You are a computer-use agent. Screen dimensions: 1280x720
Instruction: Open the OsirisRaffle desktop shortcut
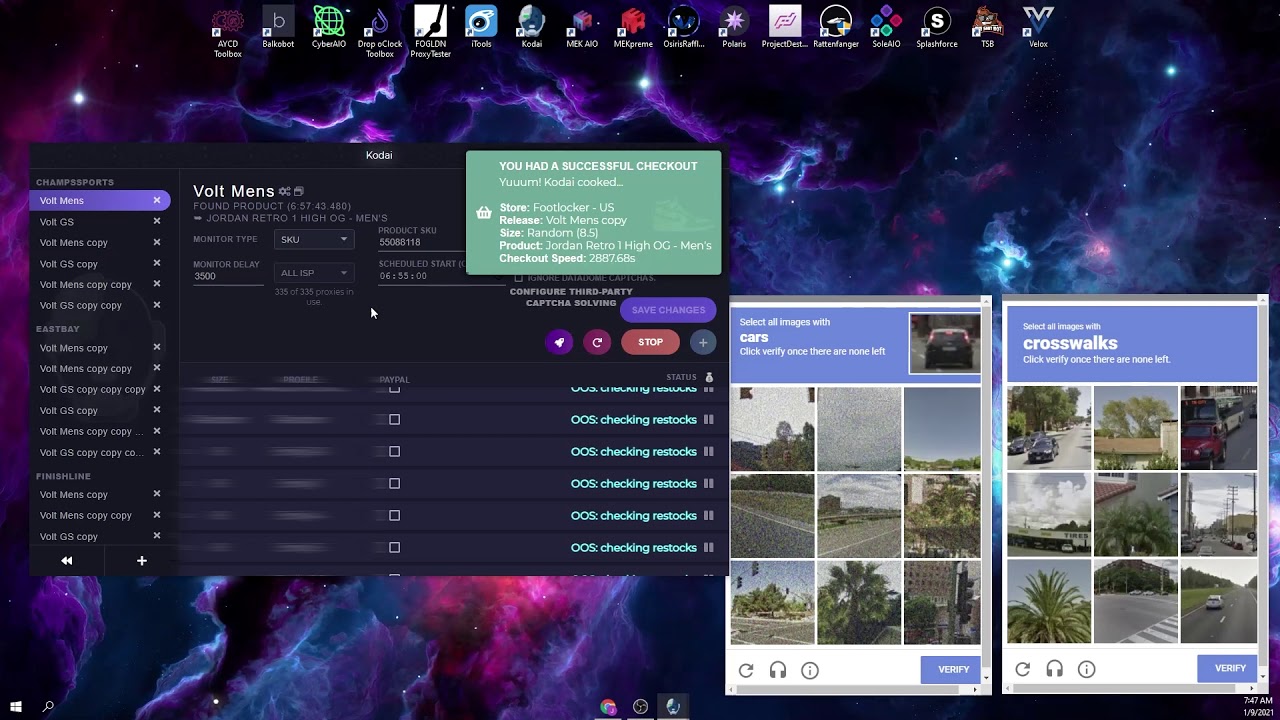[x=684, y=28]
